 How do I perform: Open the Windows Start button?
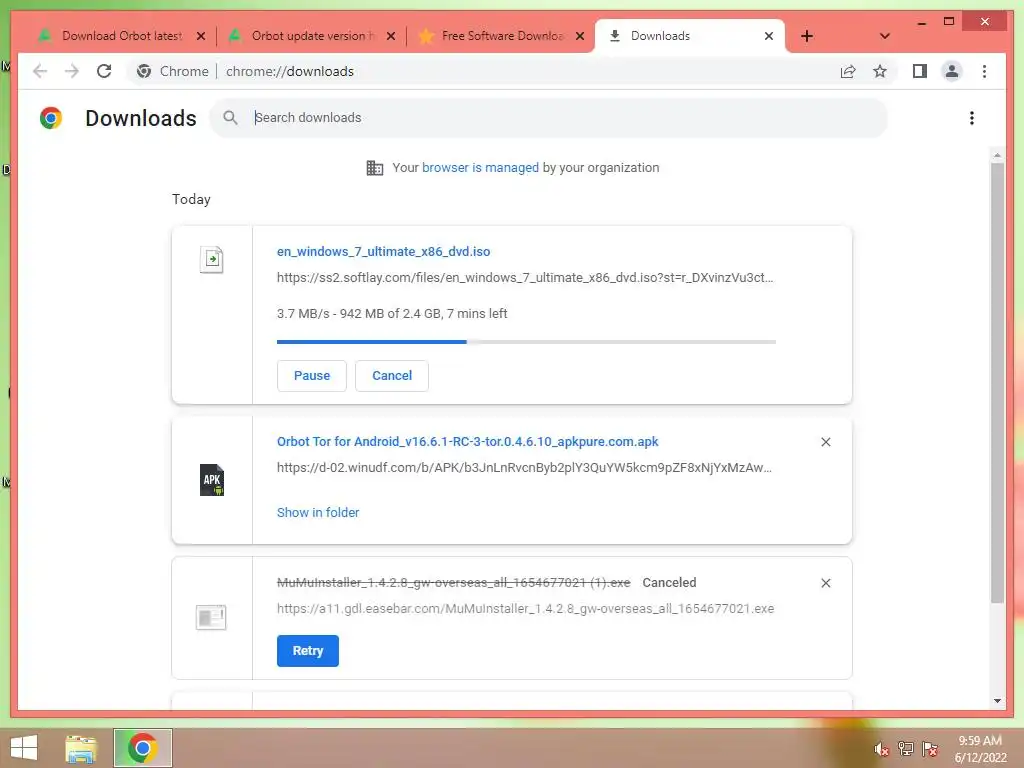coord(24,748)
